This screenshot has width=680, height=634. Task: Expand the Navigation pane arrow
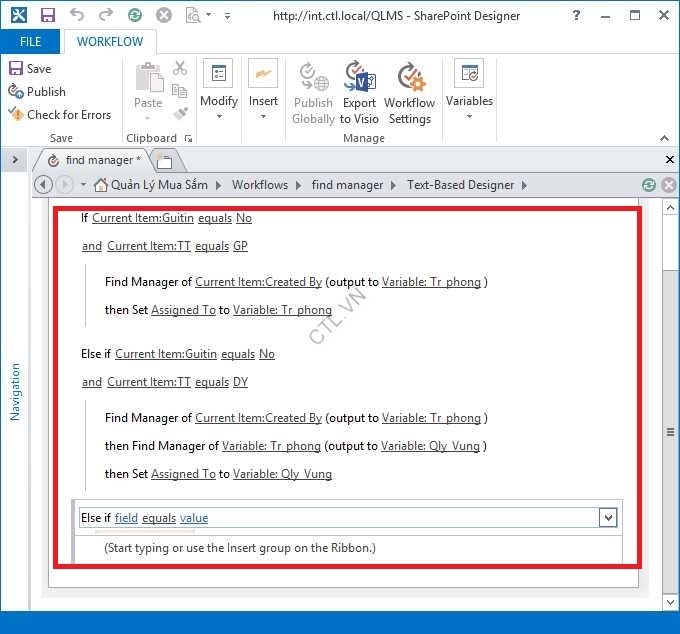click(15, 160)
